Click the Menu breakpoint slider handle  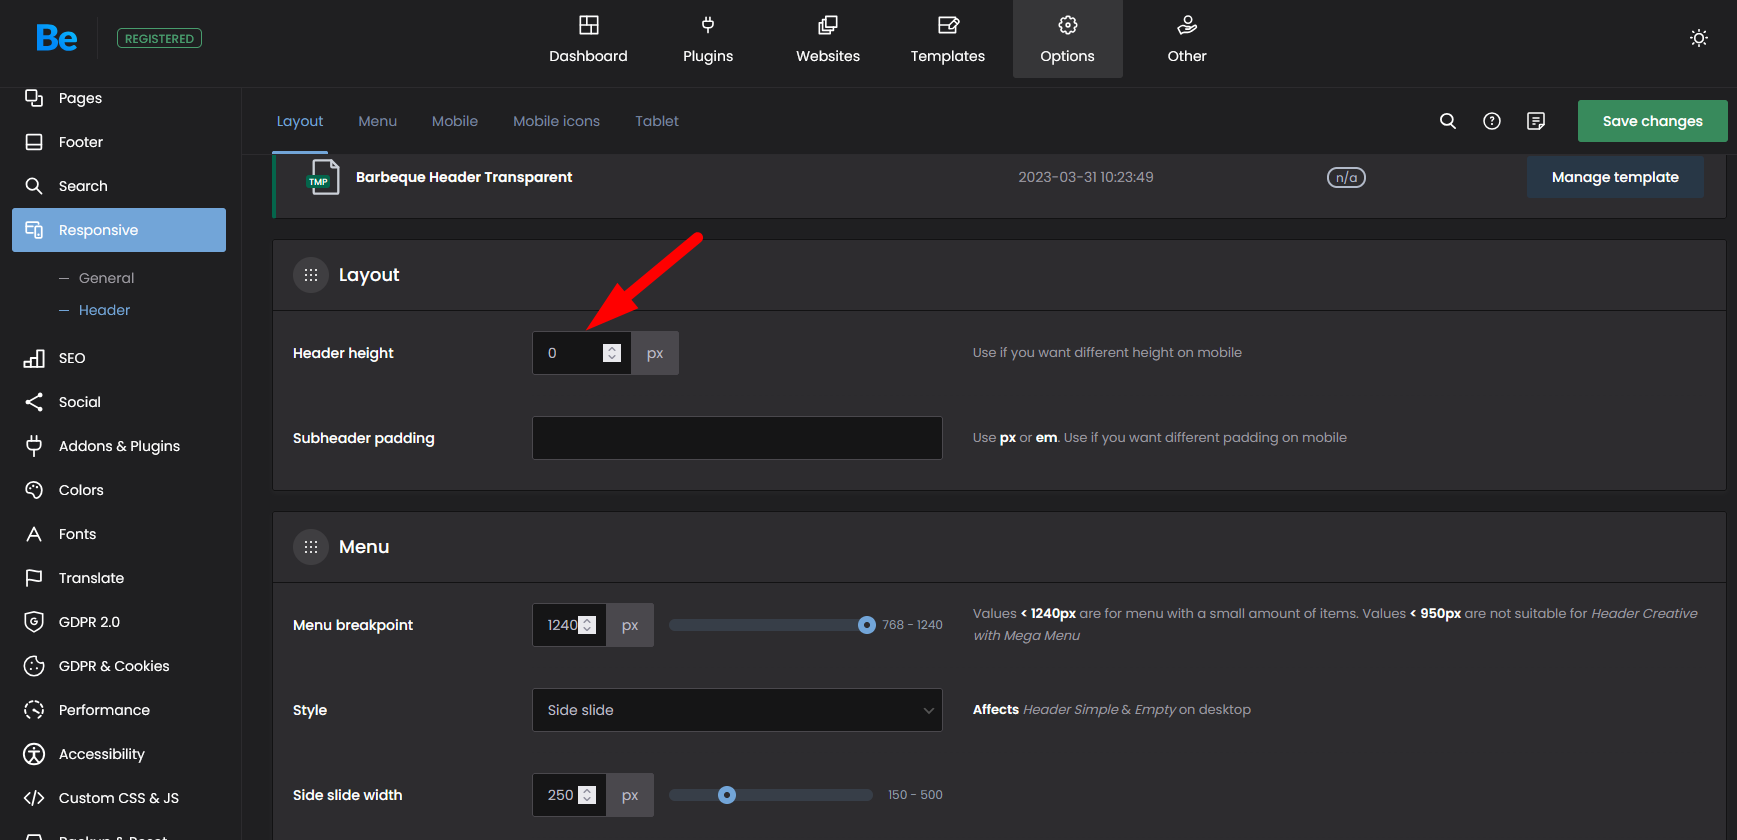coord(866,625)
